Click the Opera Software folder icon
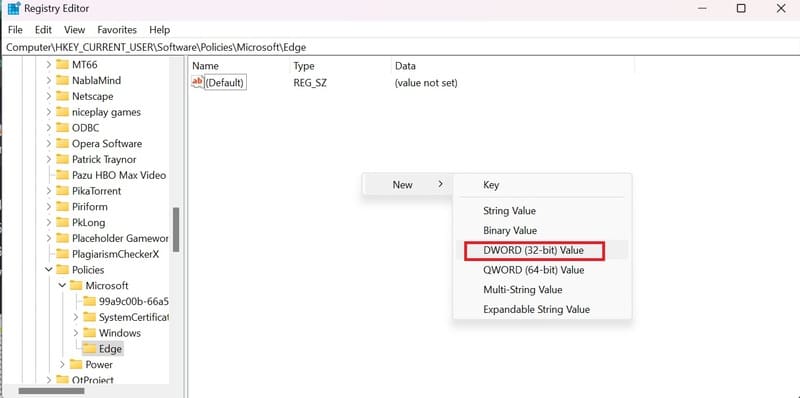 coord(62,144)
